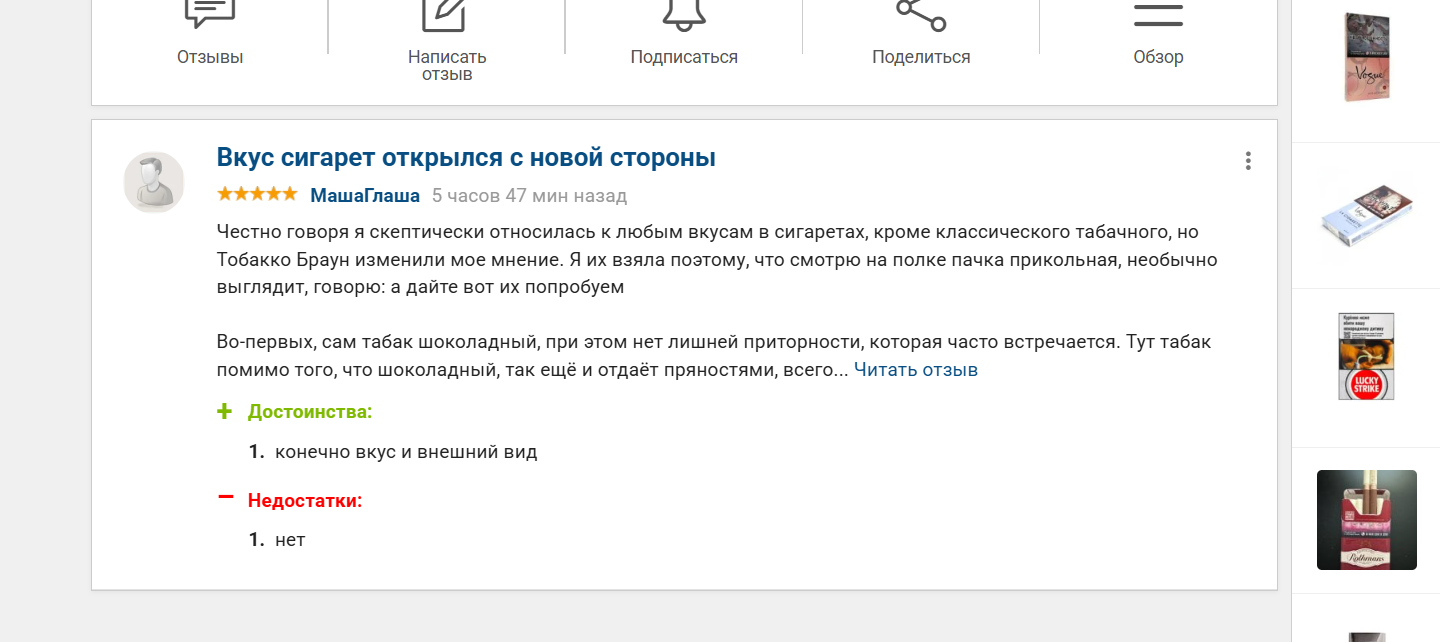The image size is (1440, 642).
Task: Open the Отзывы speech bubble icon
Action: tap(210, 12)
